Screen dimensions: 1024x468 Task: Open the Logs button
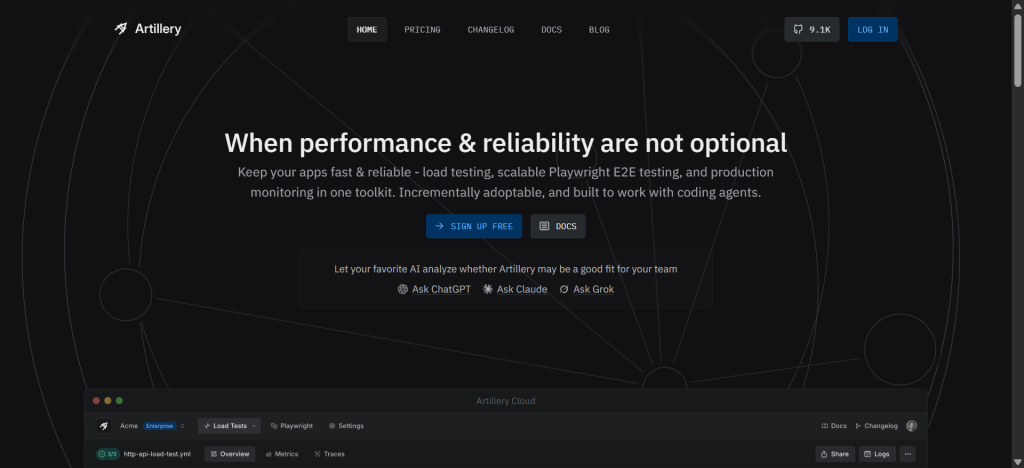coord(877,454)
